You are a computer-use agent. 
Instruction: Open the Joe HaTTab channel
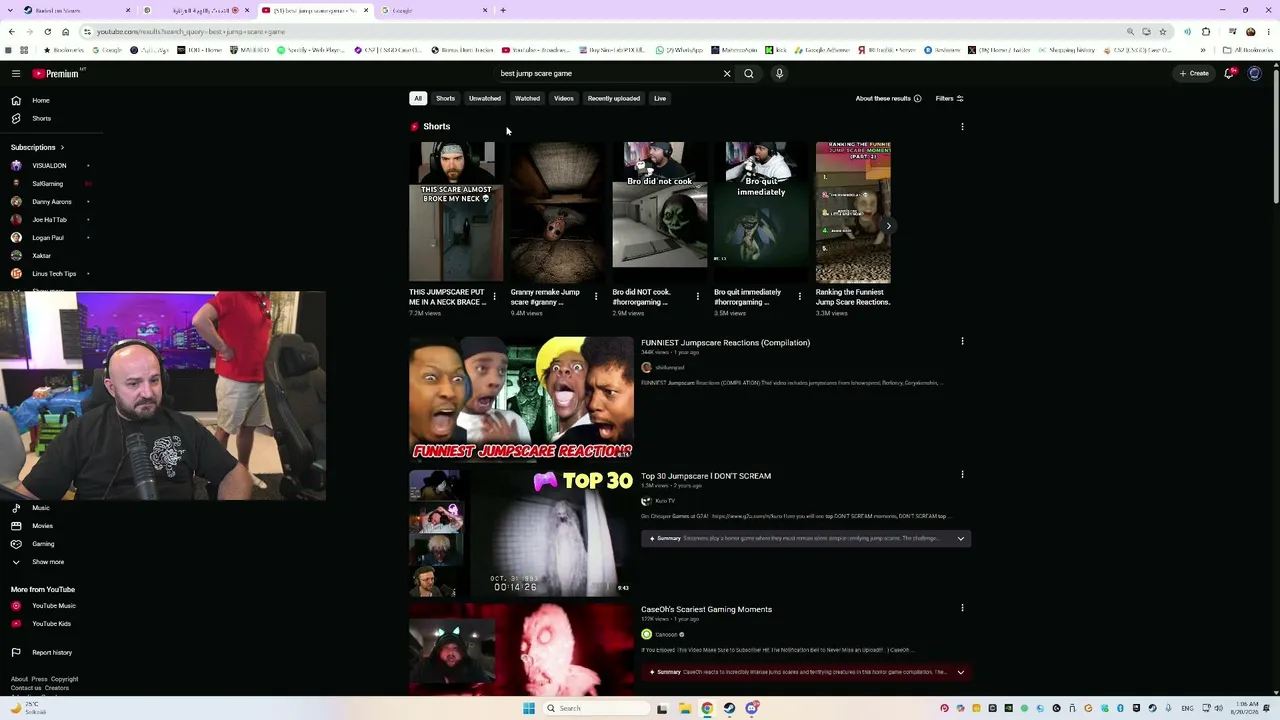[x=50, y=220]
